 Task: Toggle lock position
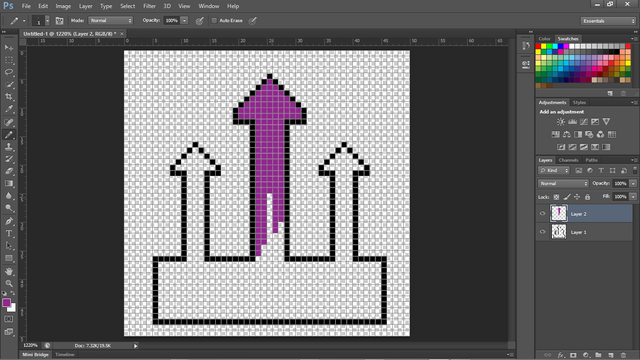(x=577, y=197)
